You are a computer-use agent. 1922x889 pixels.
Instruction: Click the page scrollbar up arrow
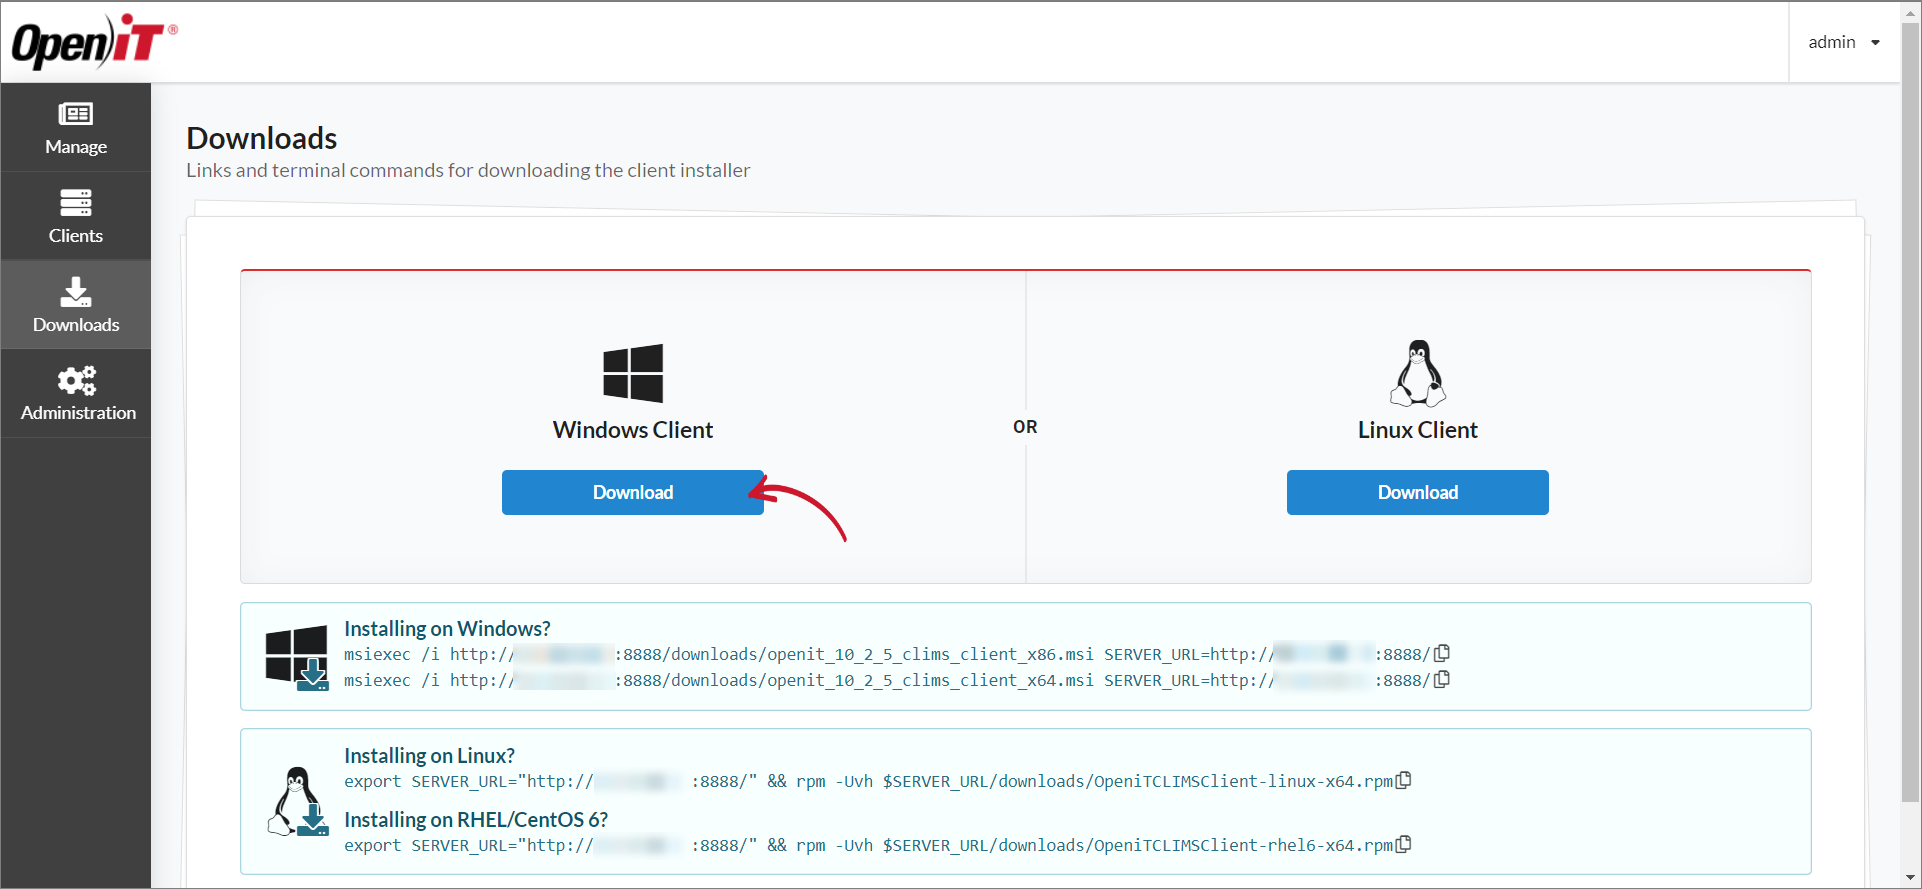pos(1910,11)
